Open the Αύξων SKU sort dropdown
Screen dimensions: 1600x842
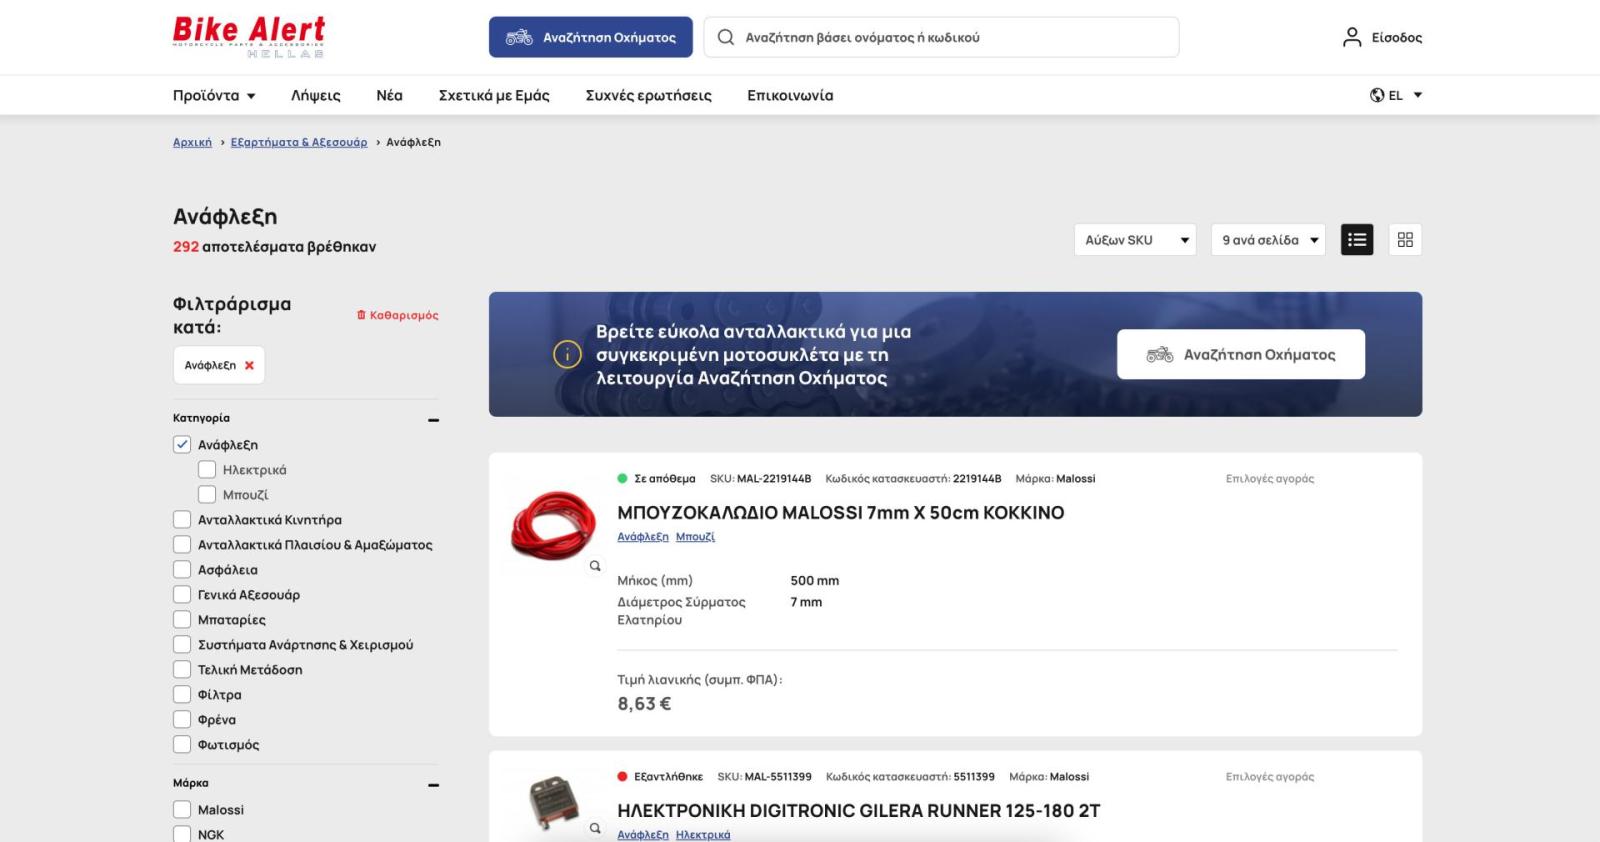click(x=1135, y=240)
